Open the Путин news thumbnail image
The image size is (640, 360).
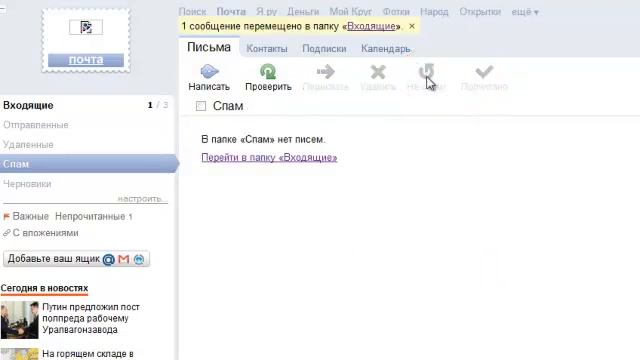coord(20,320)
